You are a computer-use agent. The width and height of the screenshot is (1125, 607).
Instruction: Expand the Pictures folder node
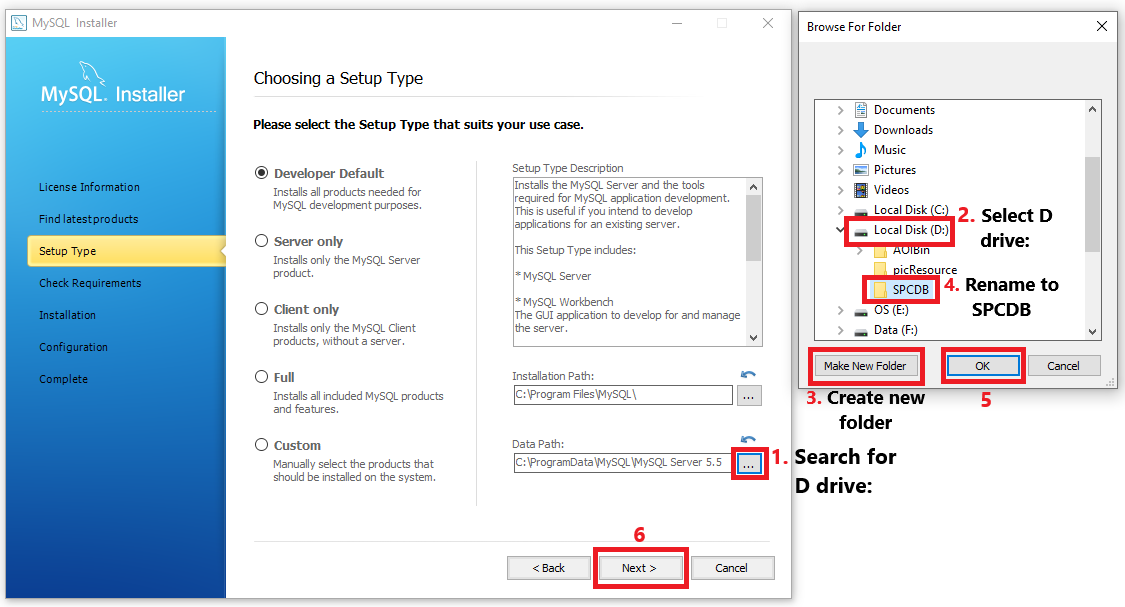pyautogui.click(x=840, y=171)
